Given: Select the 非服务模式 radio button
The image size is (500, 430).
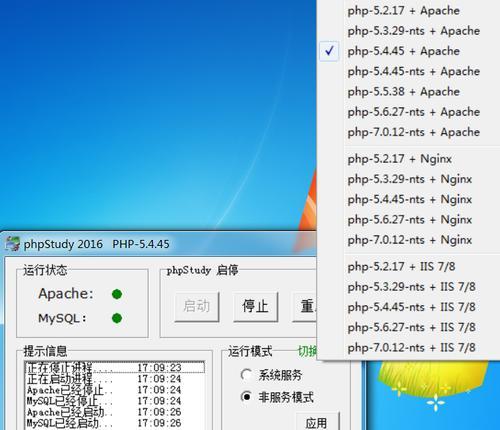Looking at the screenshot, I should tap(247, 397).
